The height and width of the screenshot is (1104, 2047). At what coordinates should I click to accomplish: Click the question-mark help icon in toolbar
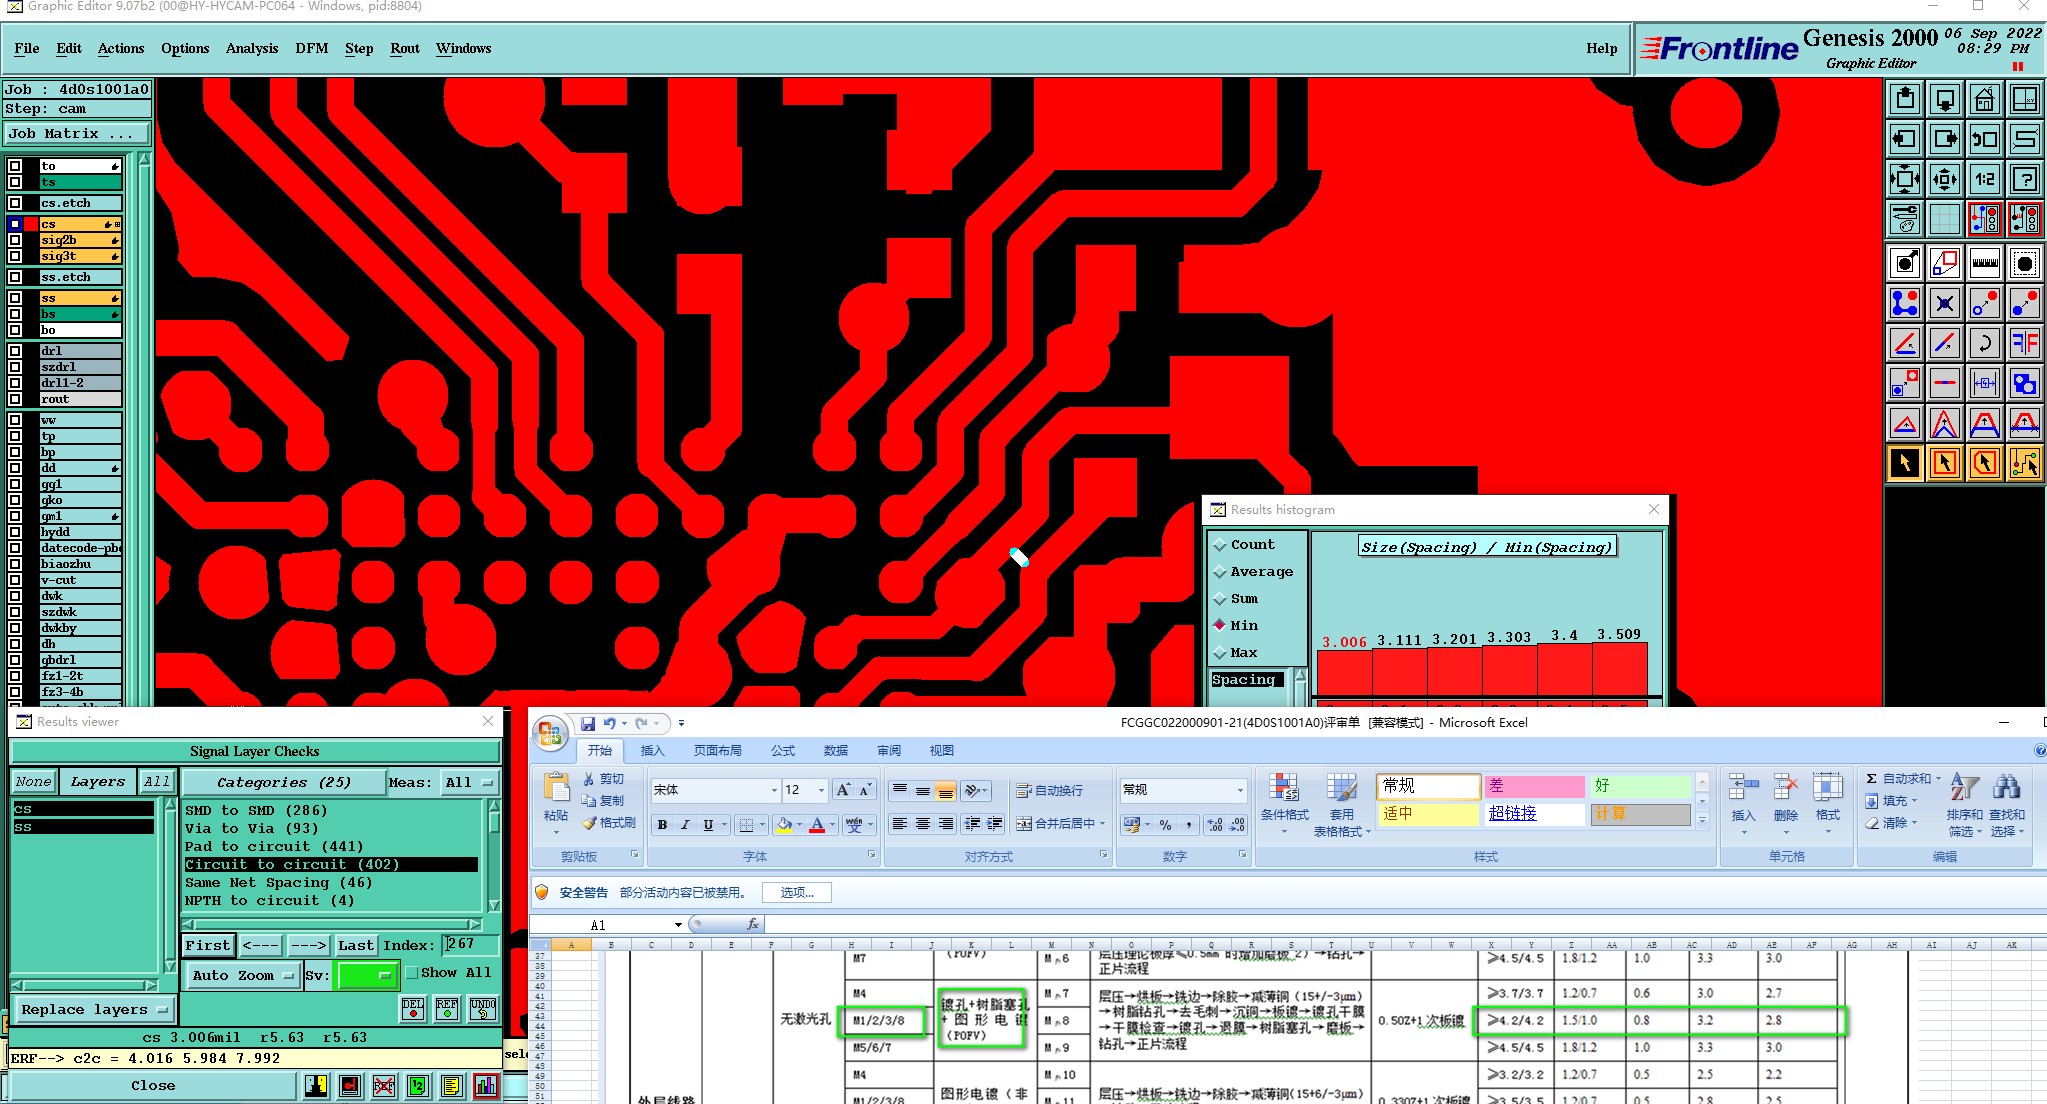[2024, 179]
